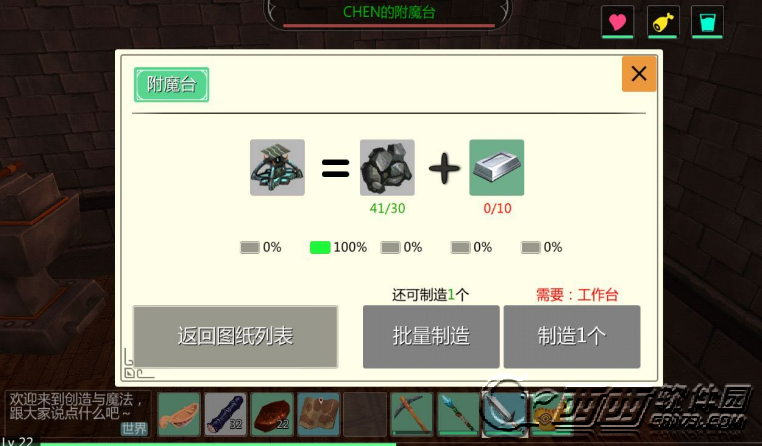Close the crafting dialog with X
The image size is (762, 446).
point(639,74)
